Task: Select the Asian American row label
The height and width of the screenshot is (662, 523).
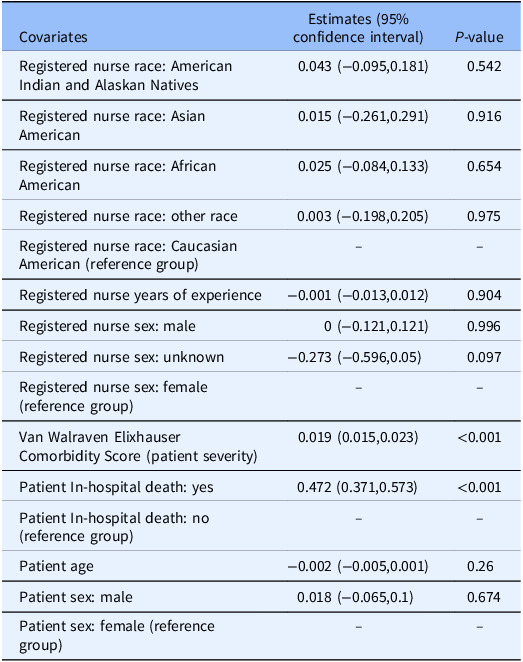Action: coord(112,125)
